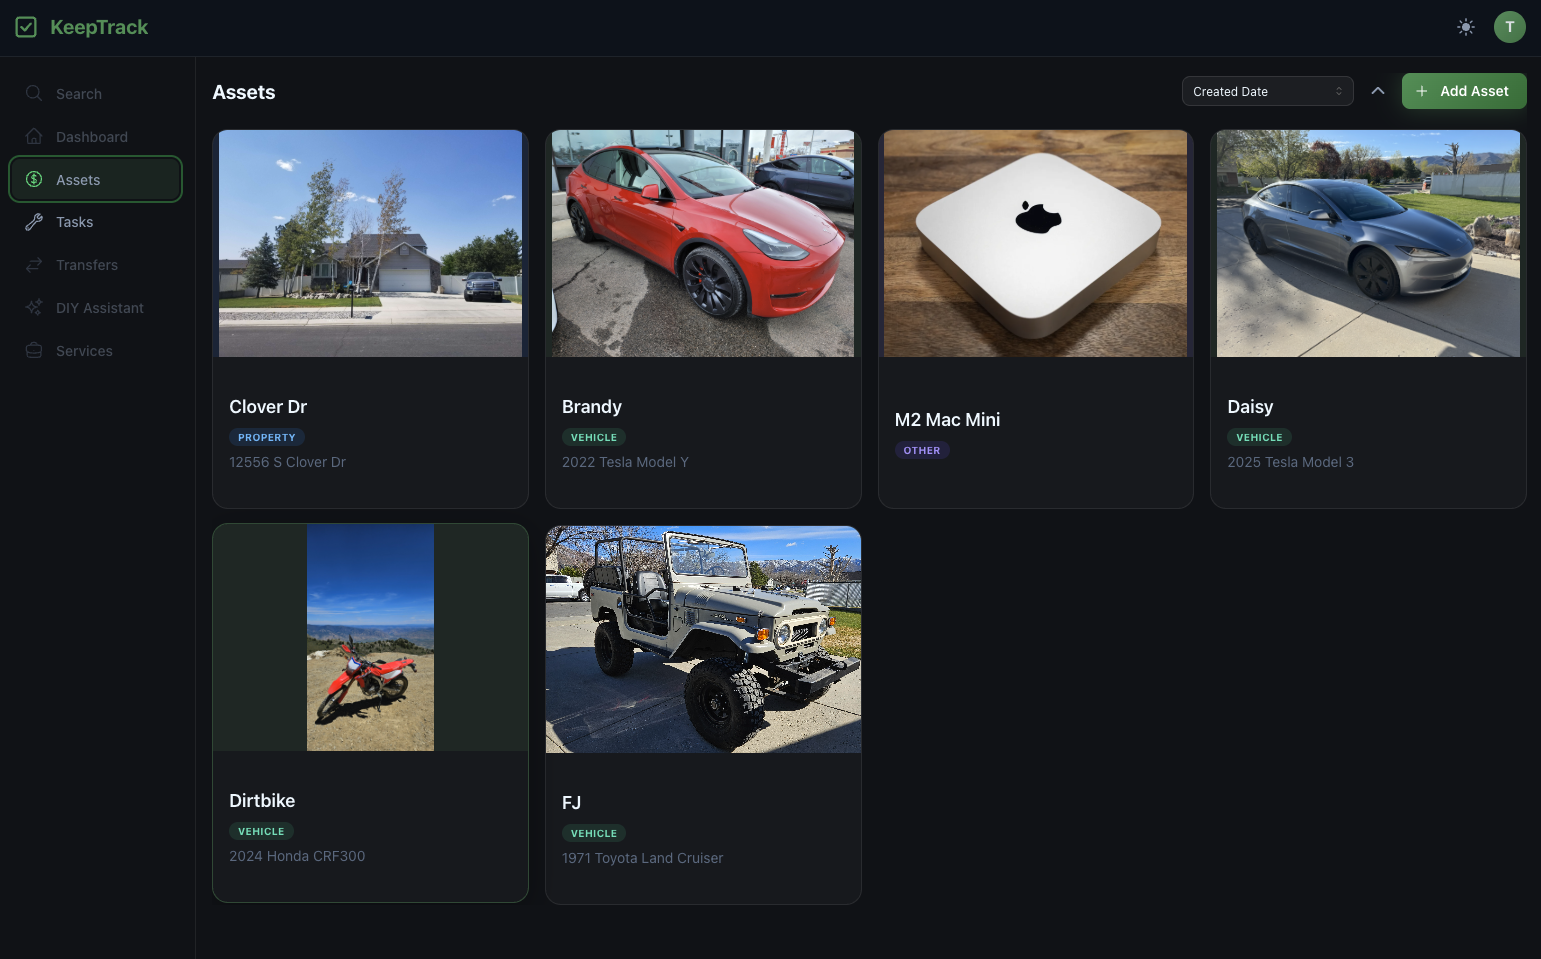Screen dimensions: 1541x959
Task: Click the Transfers arrows icon
Action: coord(34,265)
